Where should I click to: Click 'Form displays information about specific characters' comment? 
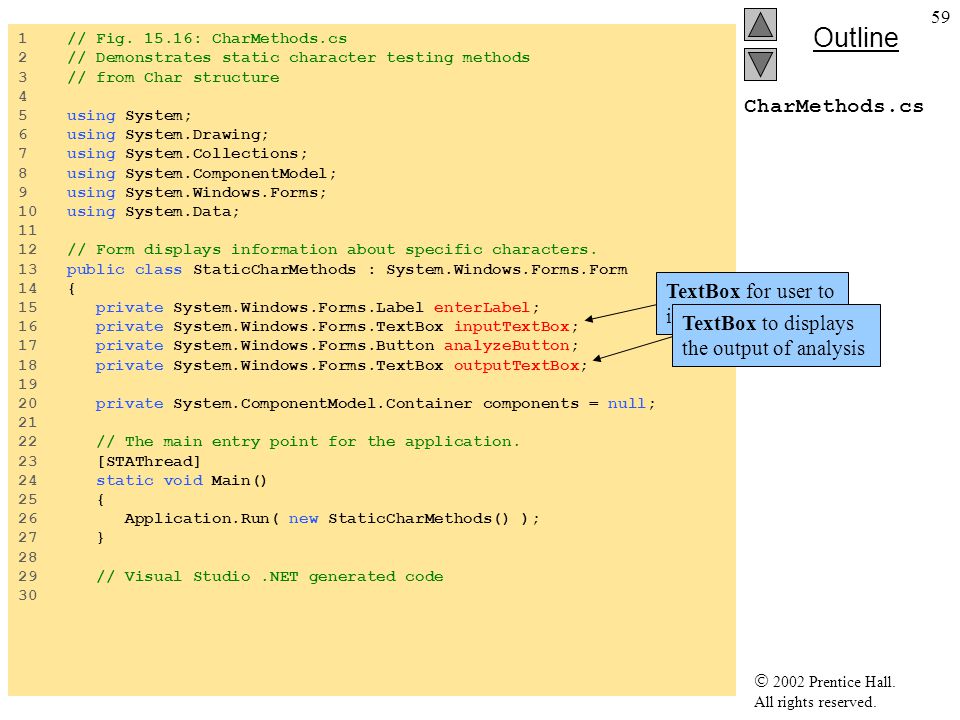click(x=332, y=250)
